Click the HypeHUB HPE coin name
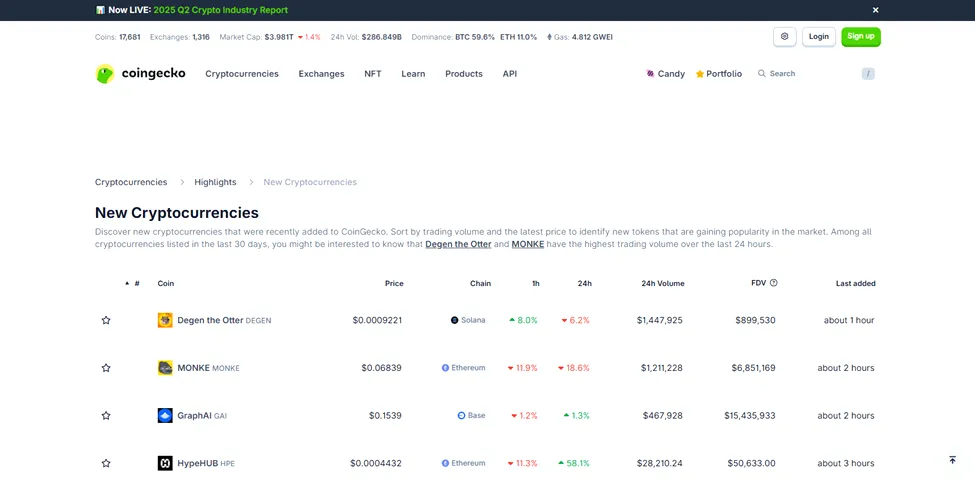 pos(206,463)
